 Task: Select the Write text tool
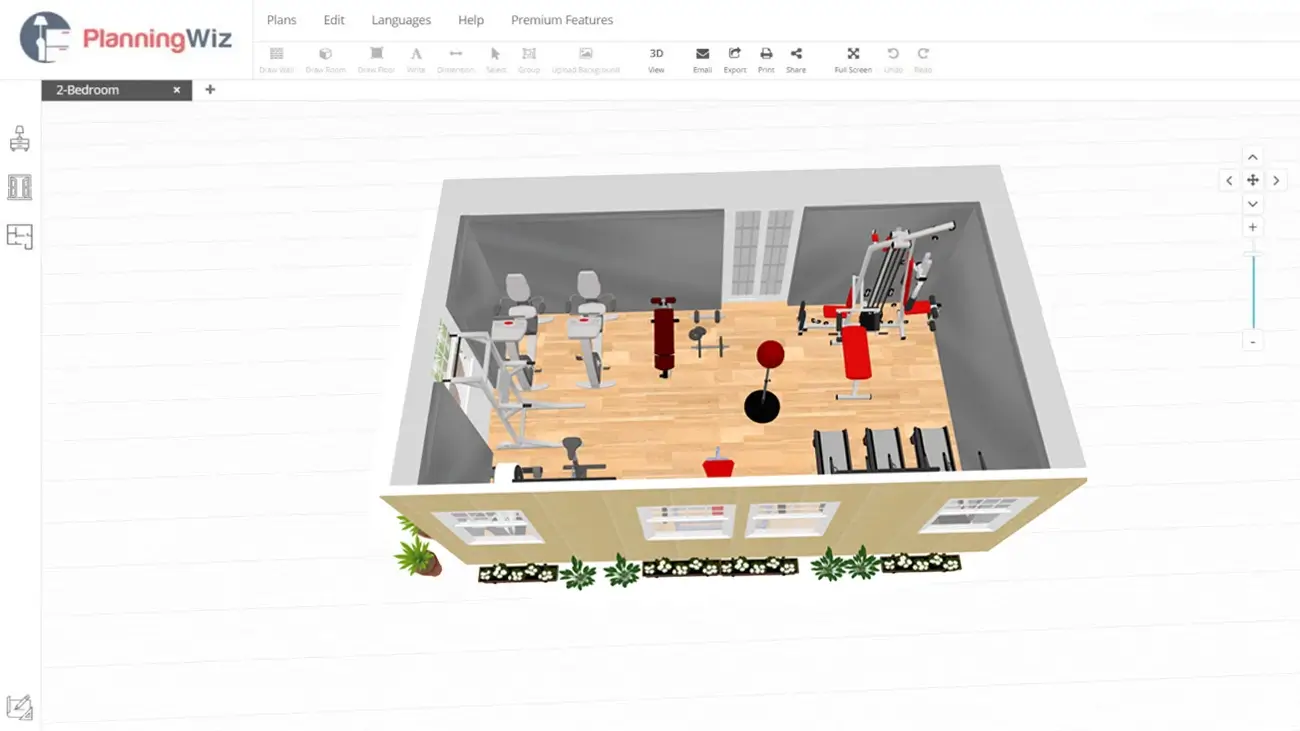click(x=416, y=58)
